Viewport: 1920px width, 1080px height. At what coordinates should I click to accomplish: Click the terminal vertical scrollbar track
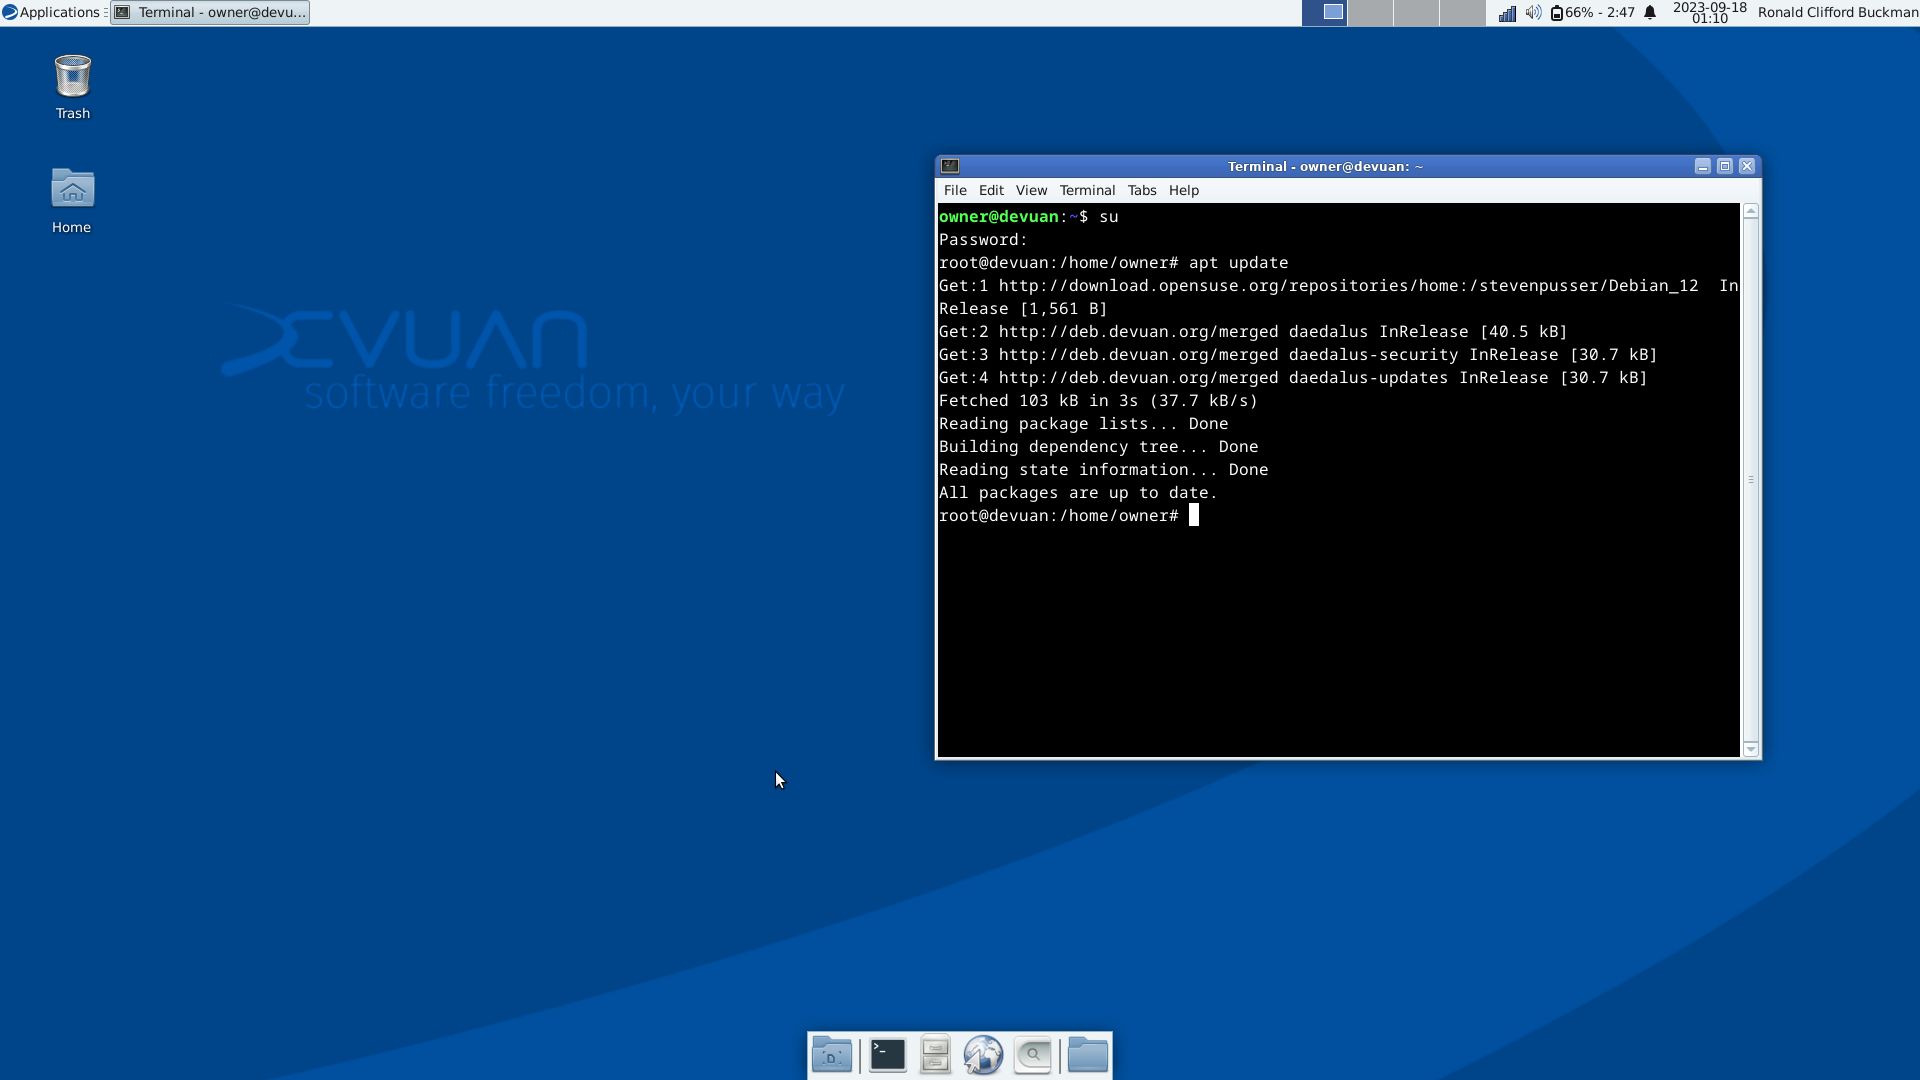coord(1750,480)
